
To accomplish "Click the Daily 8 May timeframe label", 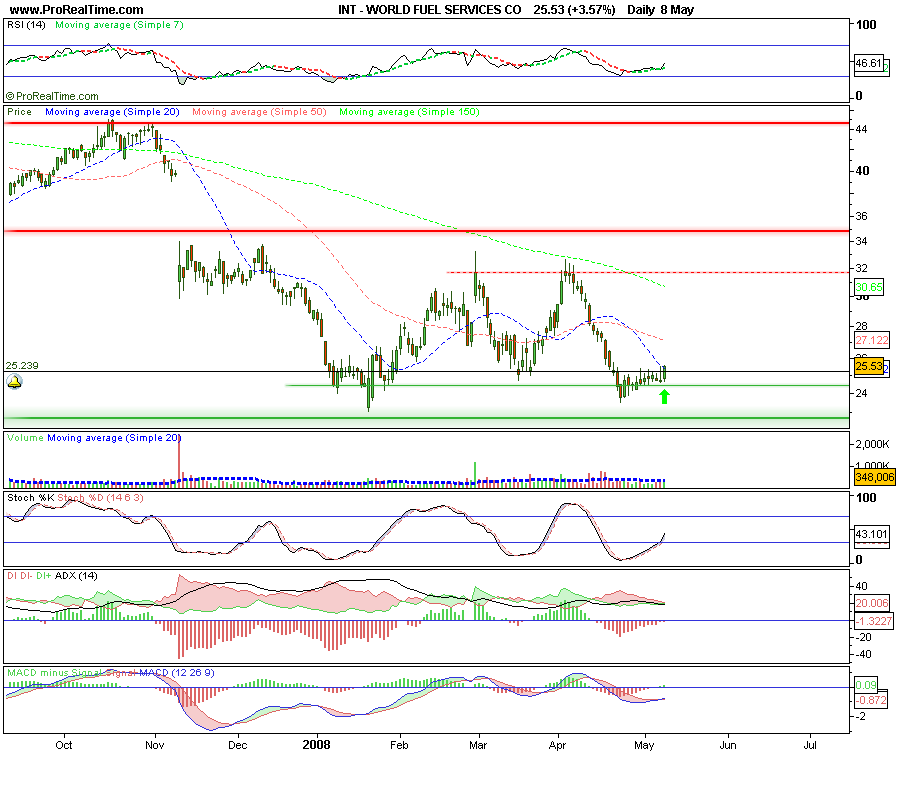I will click(x=661, y=10).
